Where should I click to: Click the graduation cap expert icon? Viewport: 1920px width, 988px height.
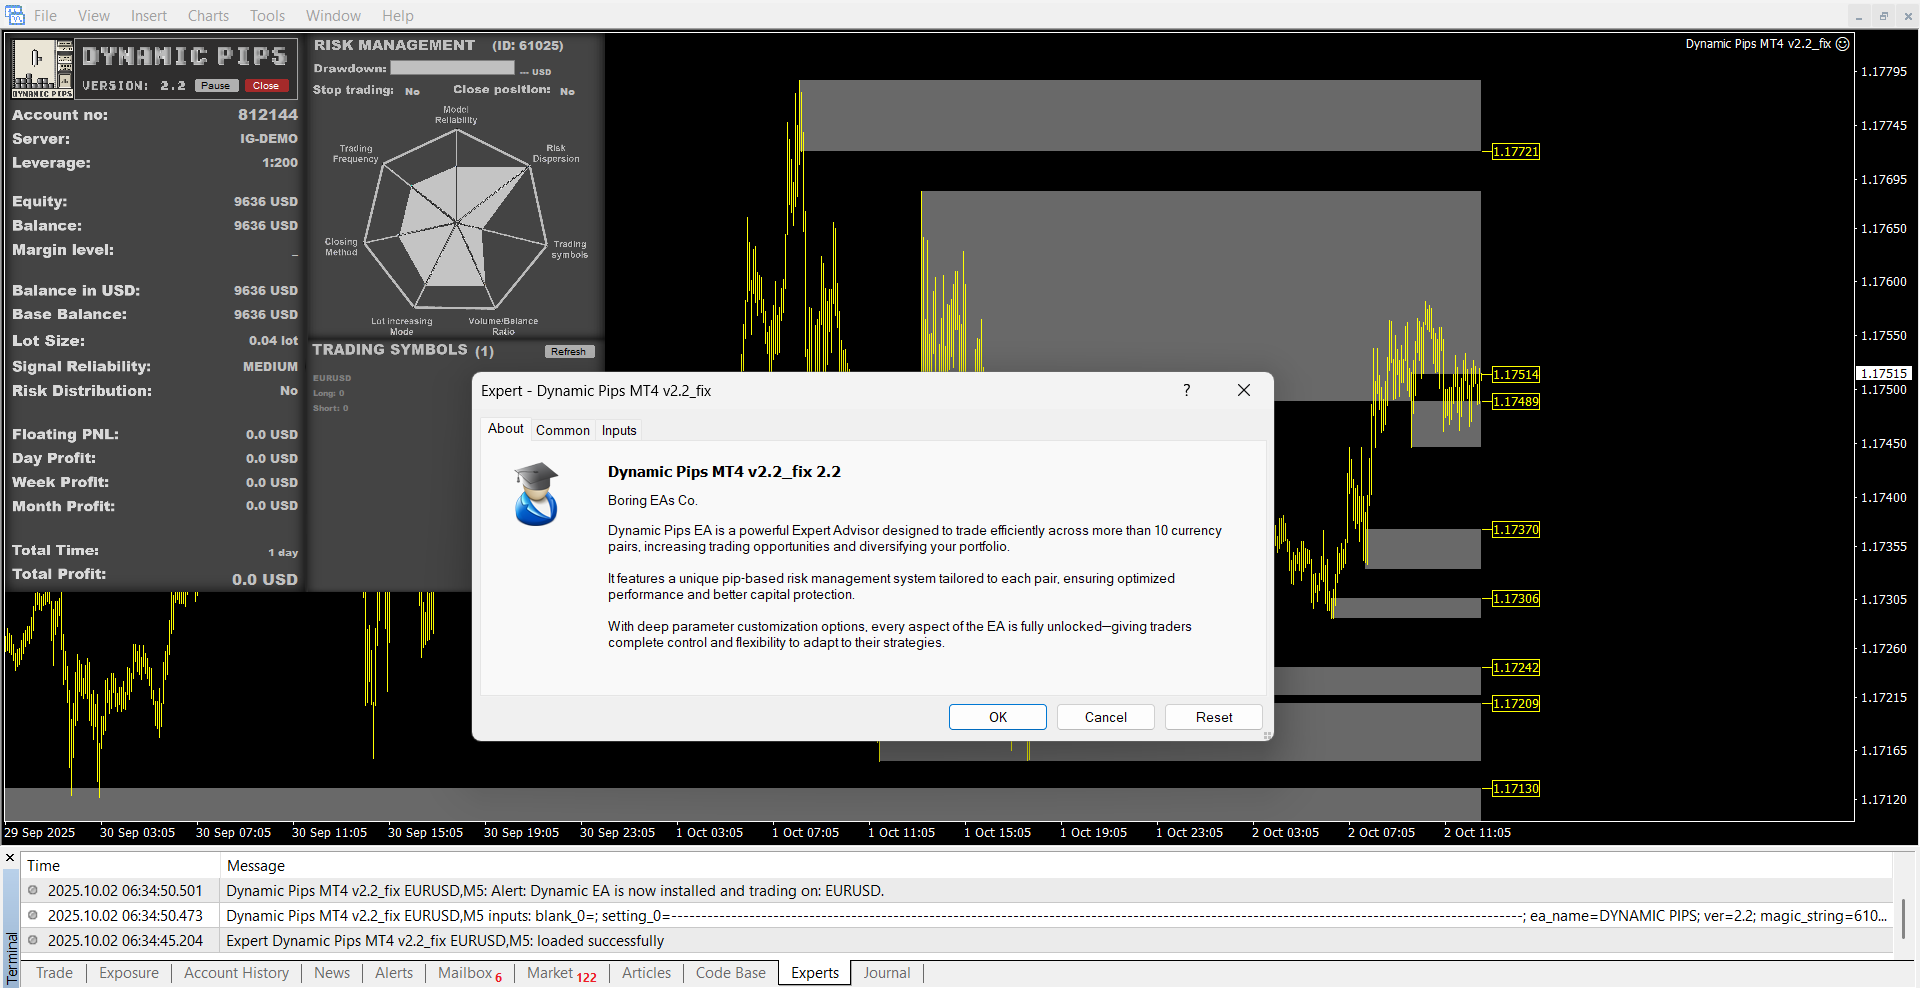coord(537,494)
